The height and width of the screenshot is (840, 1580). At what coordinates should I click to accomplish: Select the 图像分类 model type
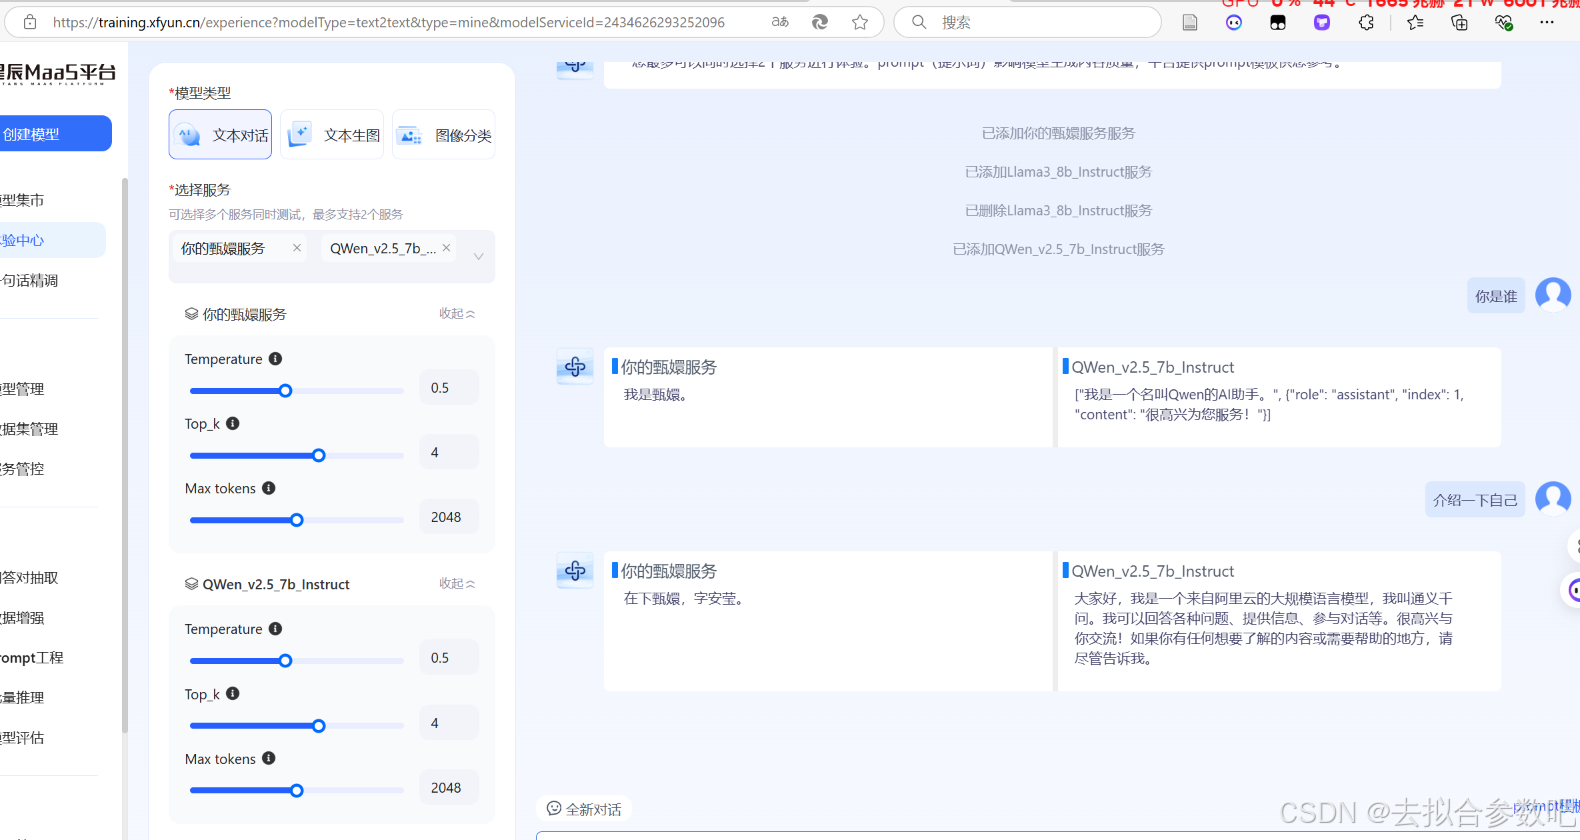click(444, 135)
